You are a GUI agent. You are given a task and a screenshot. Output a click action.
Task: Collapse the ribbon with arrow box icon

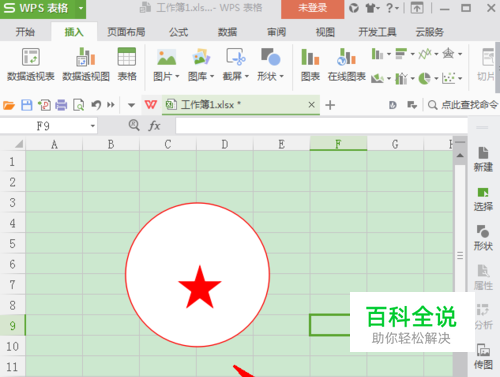[417, 8]
